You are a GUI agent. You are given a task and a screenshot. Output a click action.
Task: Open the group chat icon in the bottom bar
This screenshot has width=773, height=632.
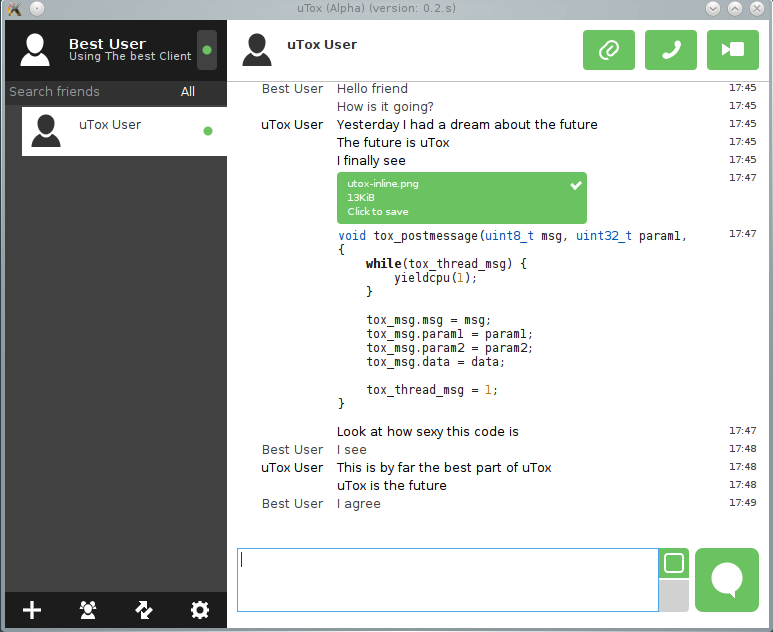point(88,610)
